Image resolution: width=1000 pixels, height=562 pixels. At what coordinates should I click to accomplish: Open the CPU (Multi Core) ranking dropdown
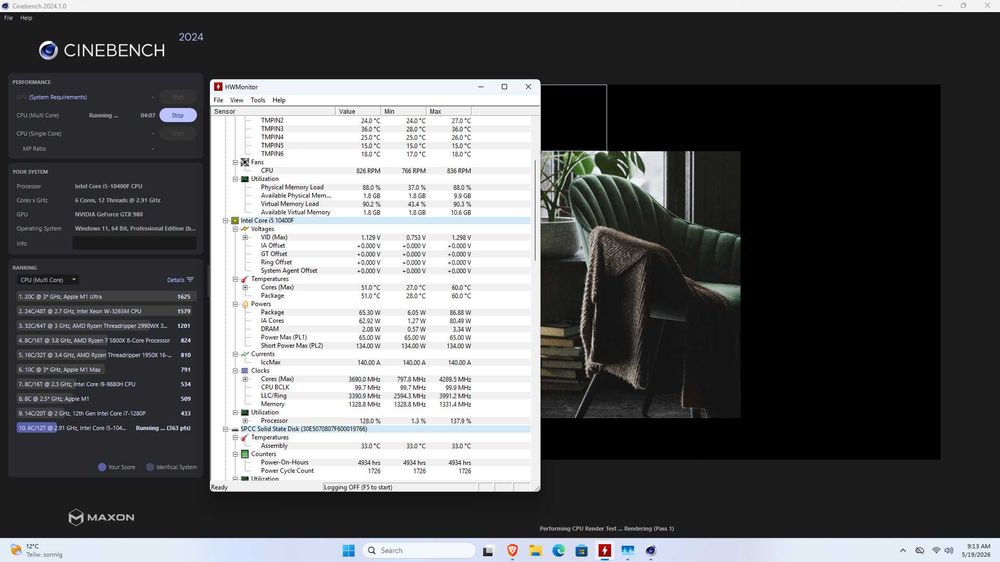coord(48,279)
